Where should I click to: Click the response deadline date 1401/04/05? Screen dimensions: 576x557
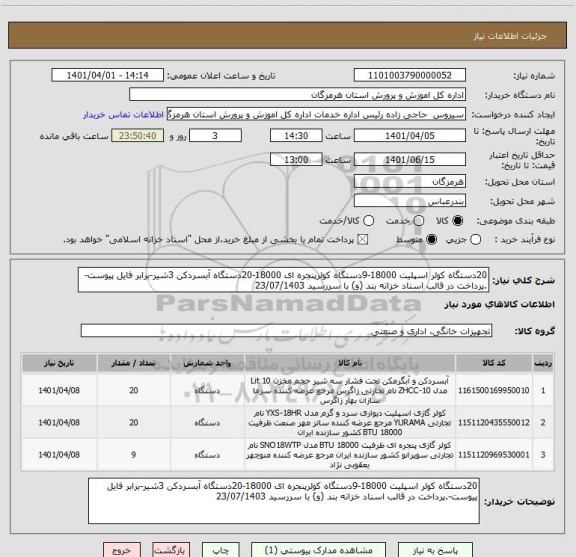[410, 136]
